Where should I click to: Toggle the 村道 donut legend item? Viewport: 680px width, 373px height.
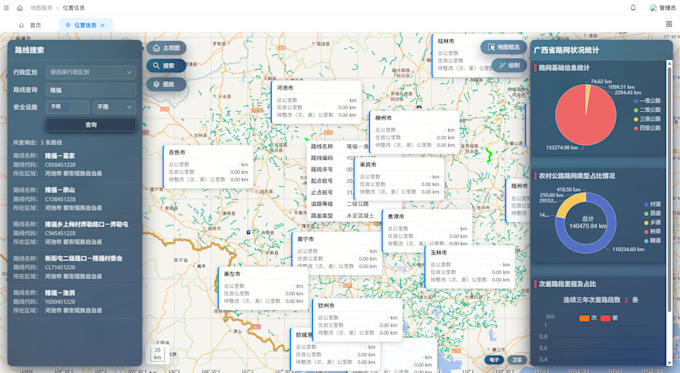652,204
